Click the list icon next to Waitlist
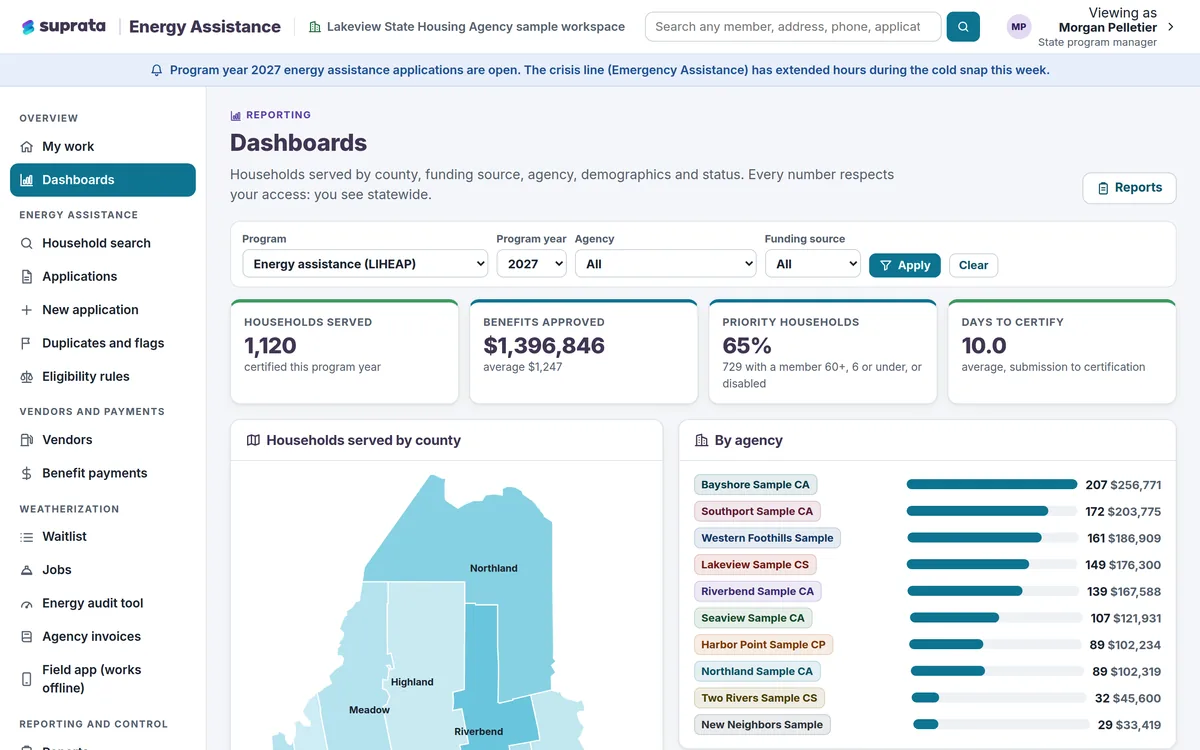The height and width of the screenshot is (750, 1200). pos(27,537)
